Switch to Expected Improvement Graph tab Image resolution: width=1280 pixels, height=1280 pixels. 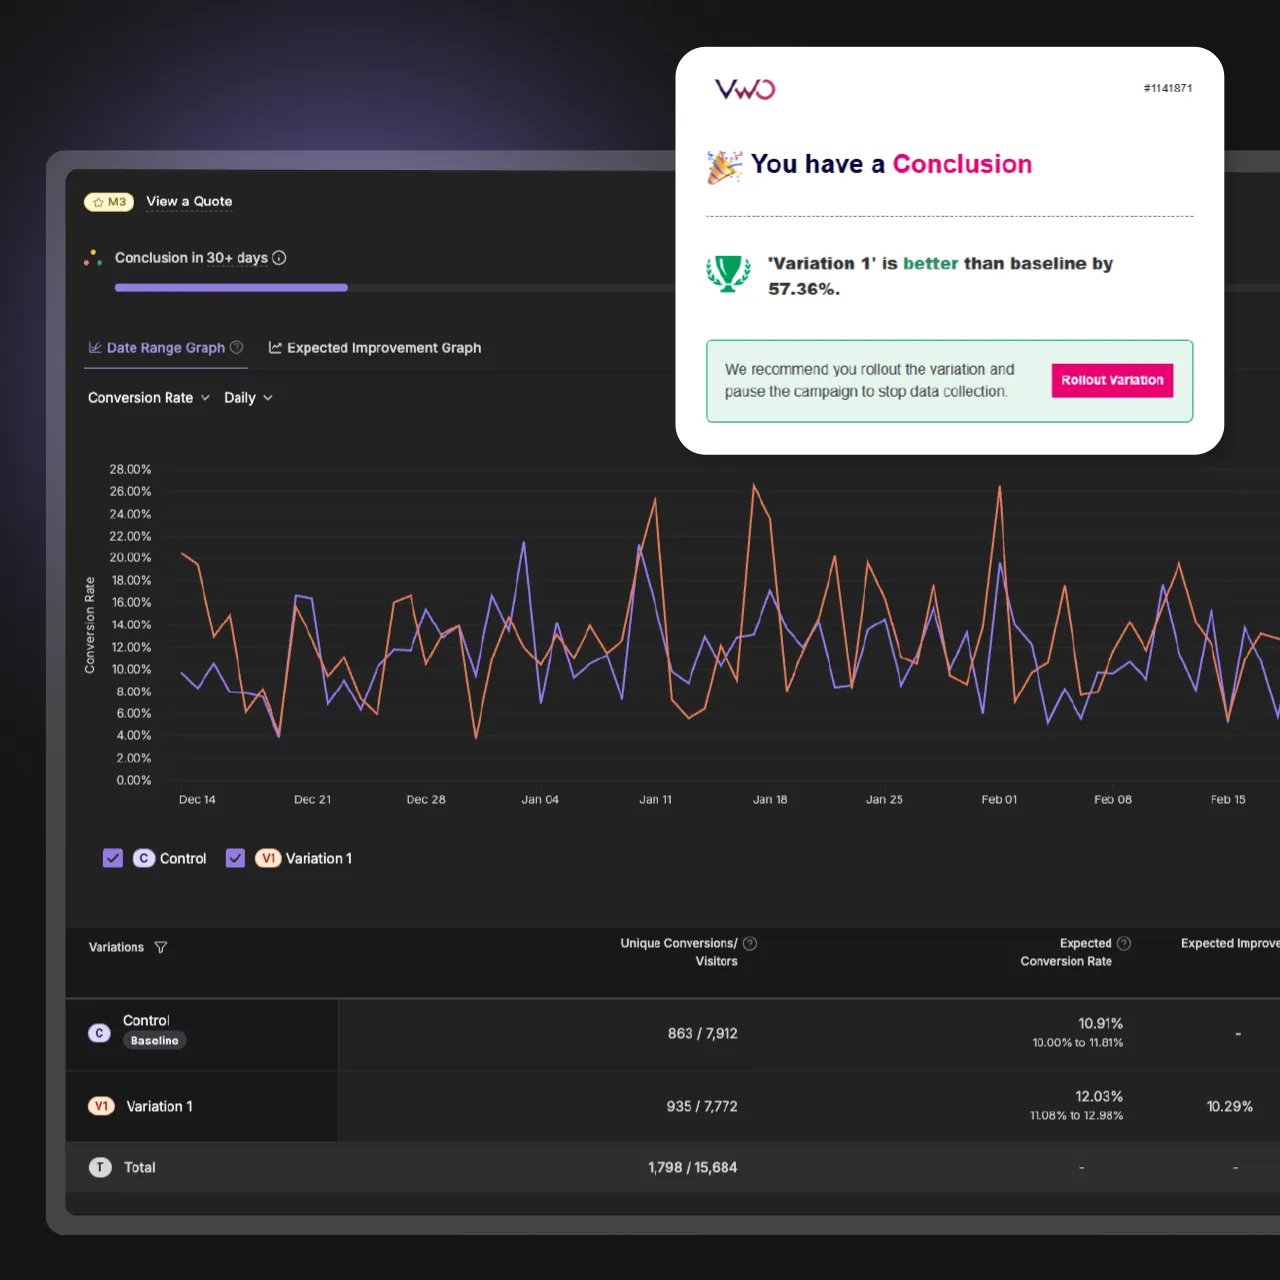pos(375,348)
